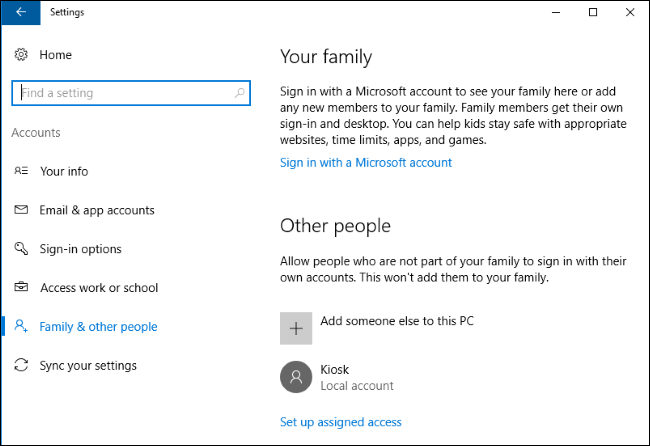Close the Settings window
This screenshot has height=446, width=650.
click(630, 12)
